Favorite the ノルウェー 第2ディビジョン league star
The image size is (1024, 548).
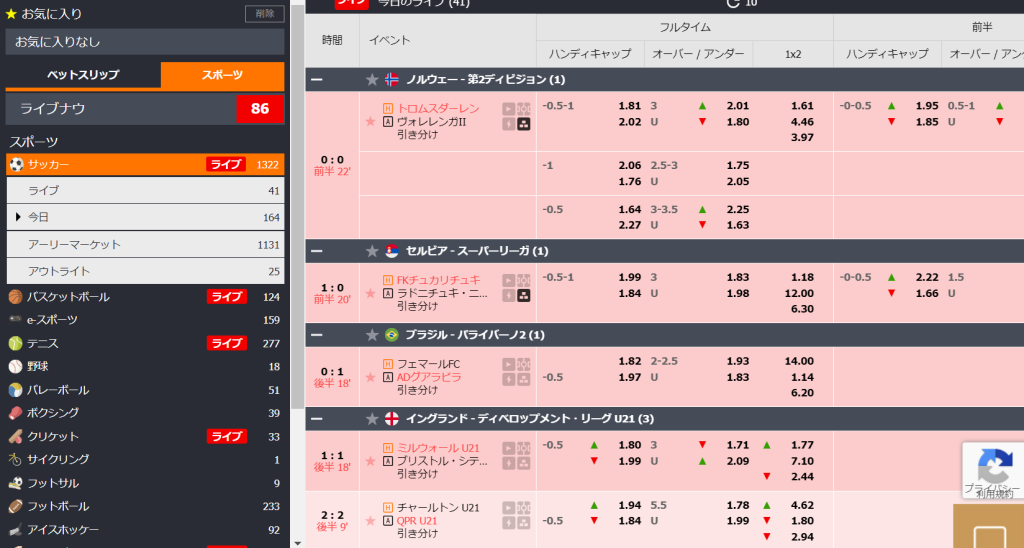pos(372,80)
